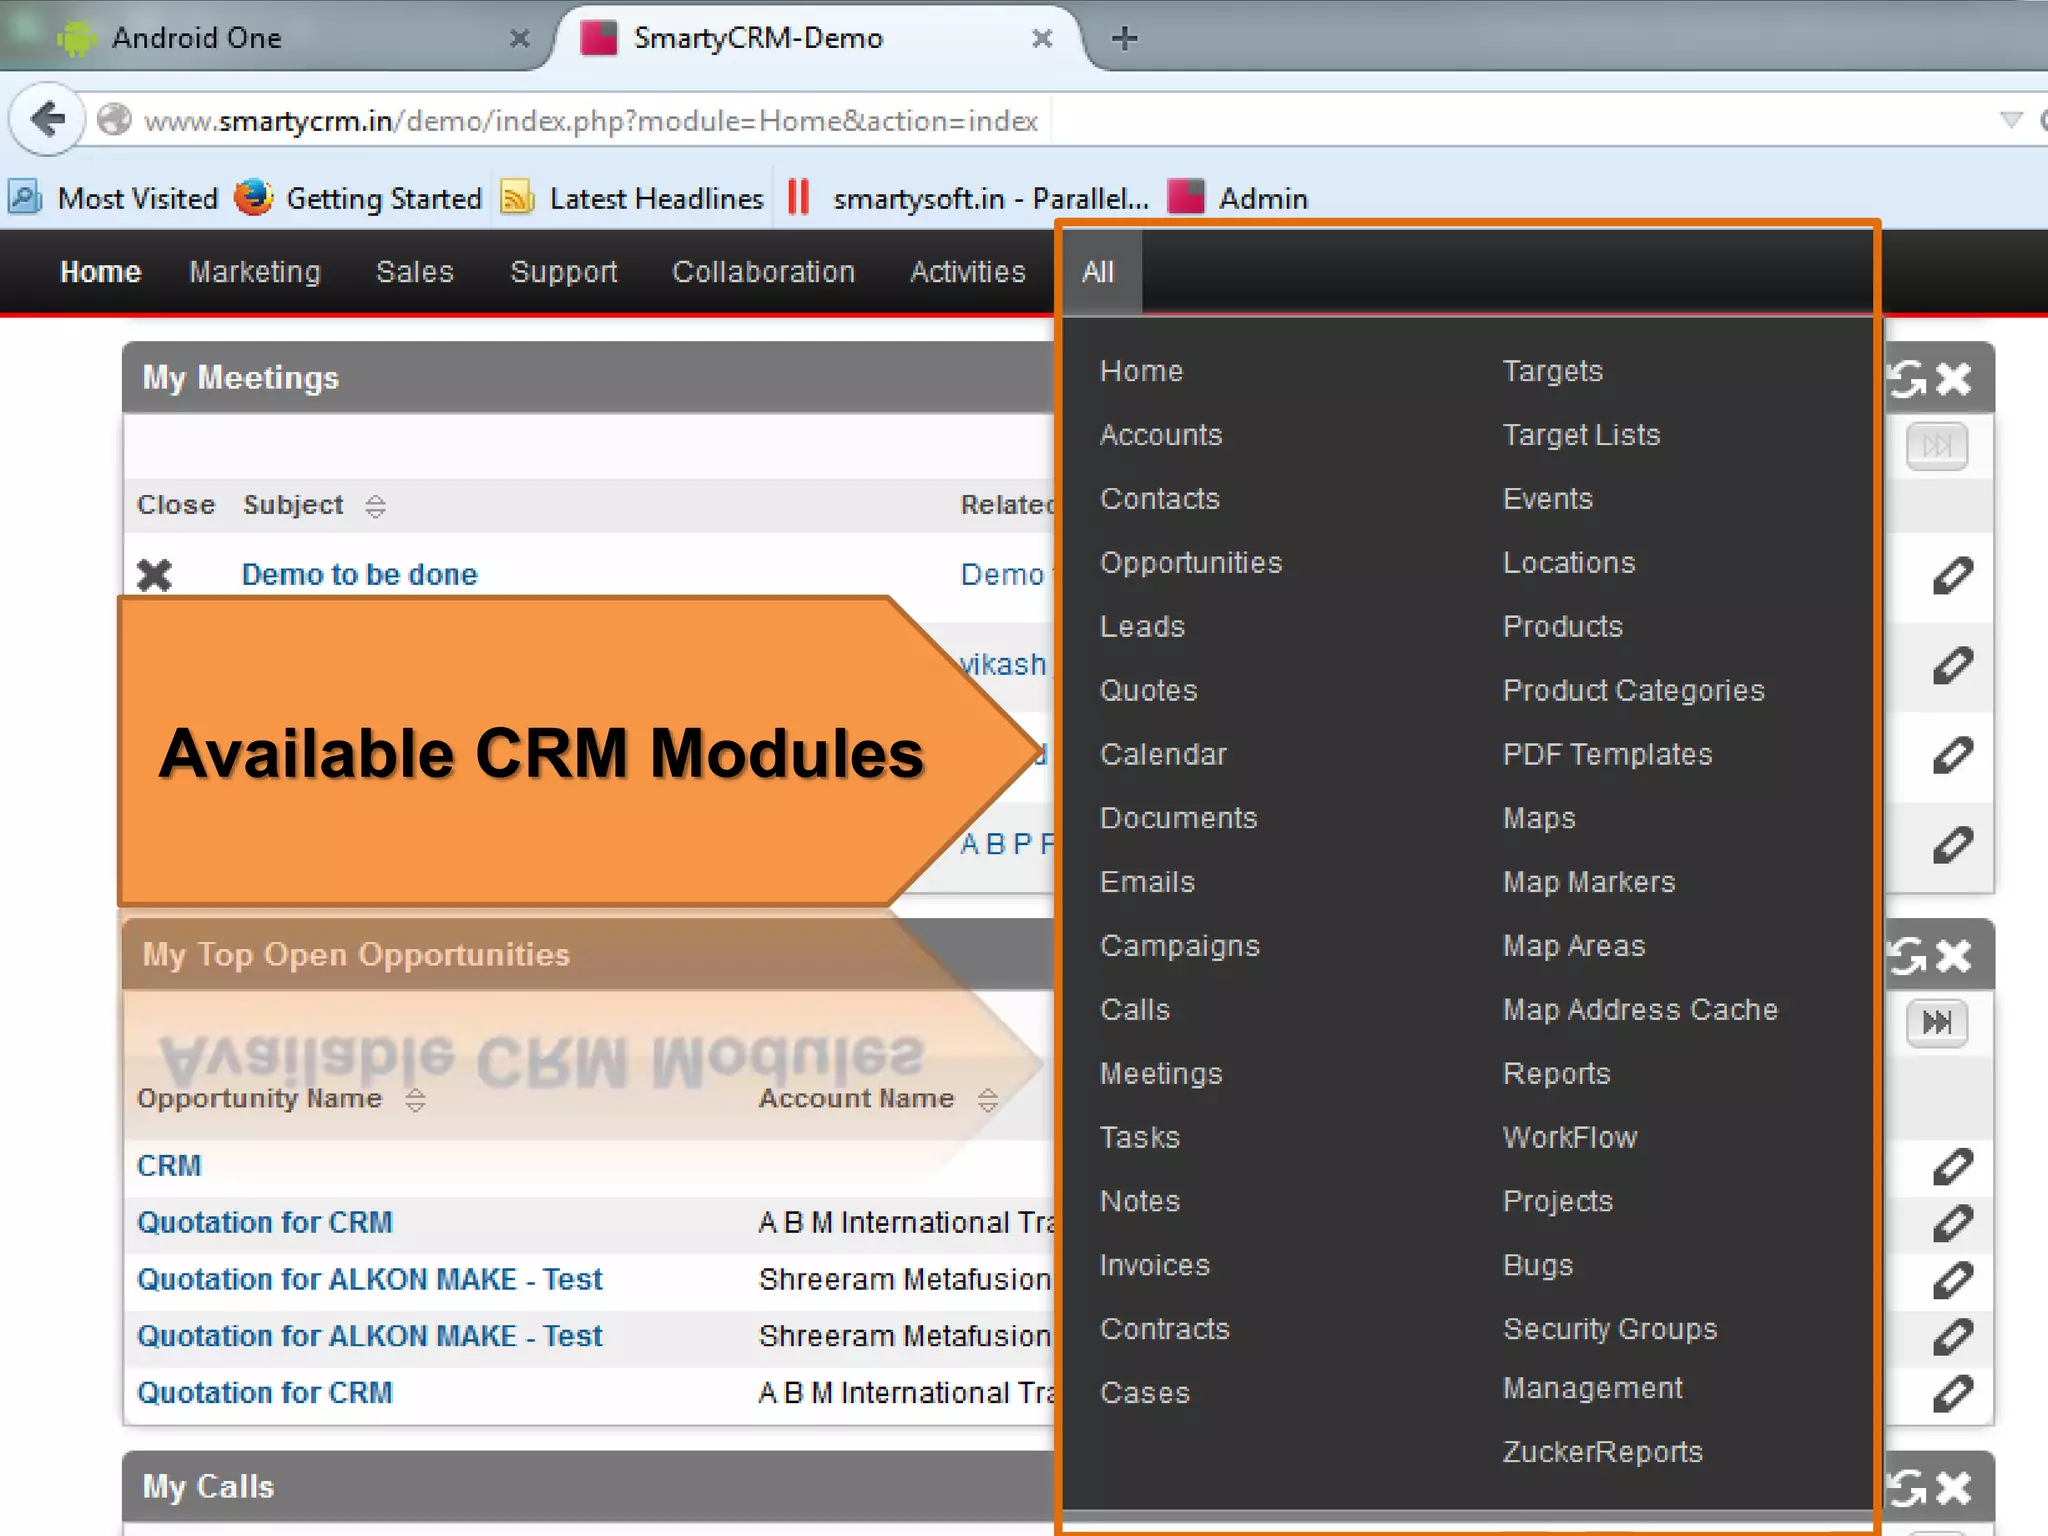Screen dimensions: 2048x1536
Task: Close the My Calls dashlet
Action: [1953, 1488]
